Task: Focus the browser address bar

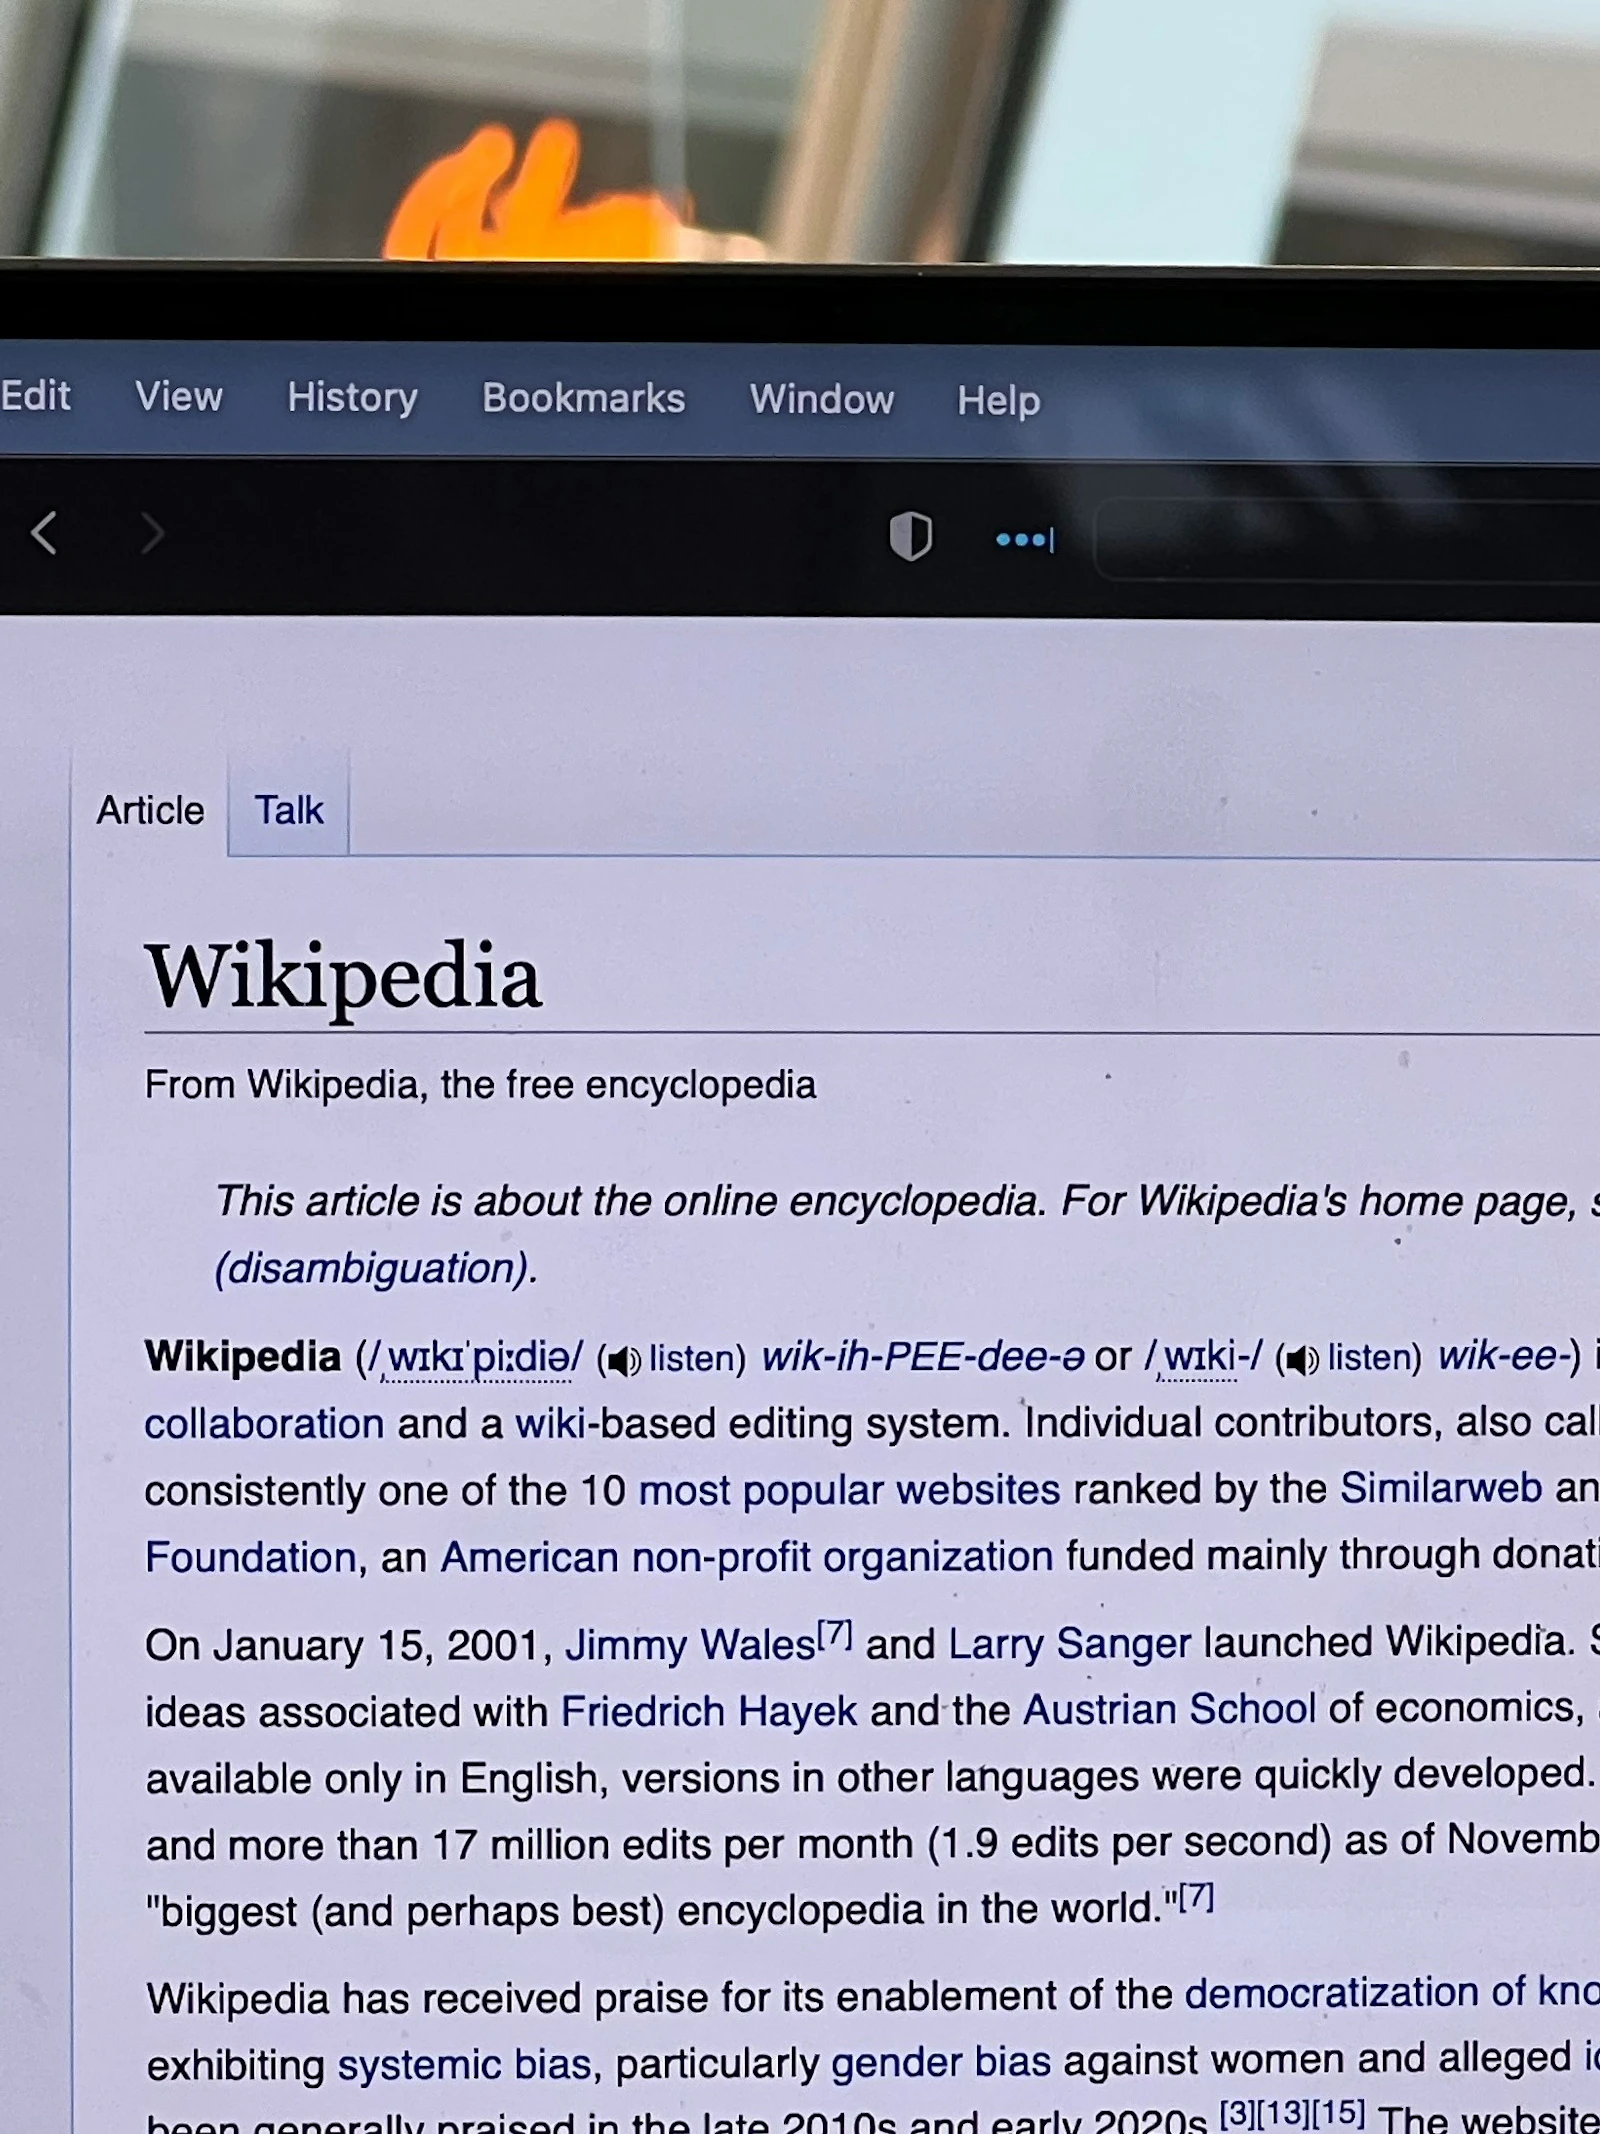Action: point(1347,540)
